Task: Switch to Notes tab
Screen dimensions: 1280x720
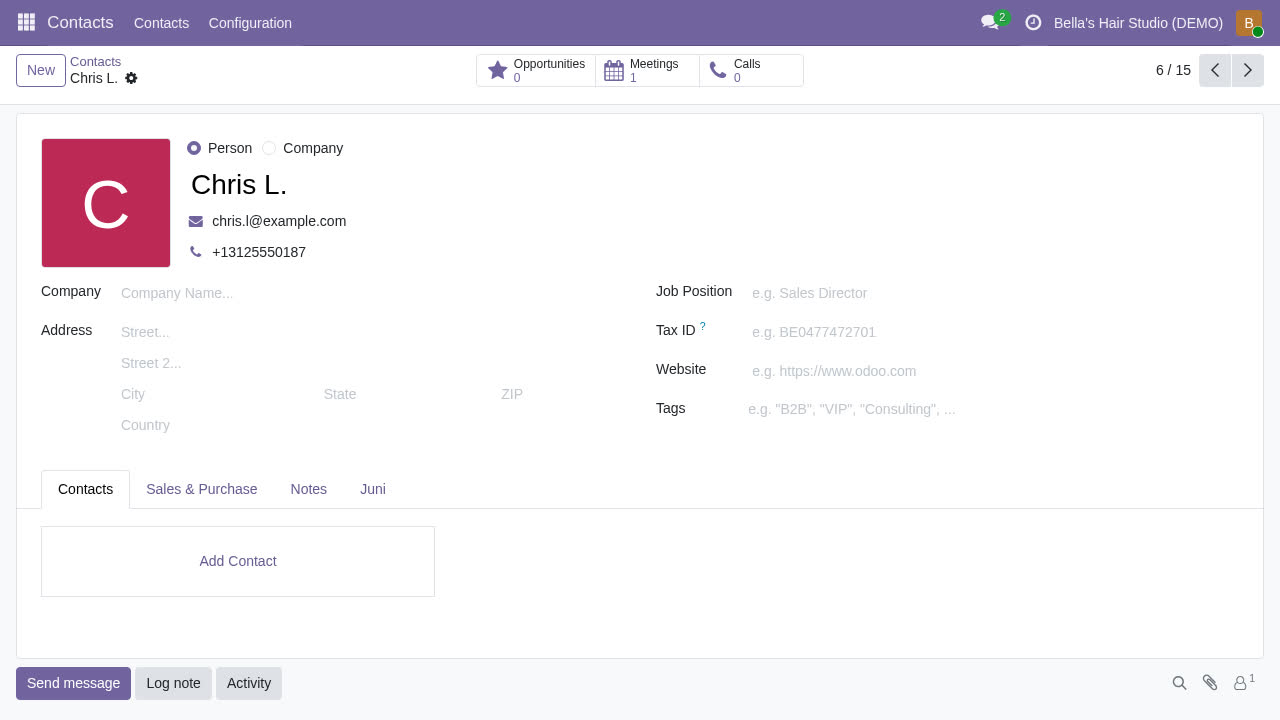Action: point(309,489)
